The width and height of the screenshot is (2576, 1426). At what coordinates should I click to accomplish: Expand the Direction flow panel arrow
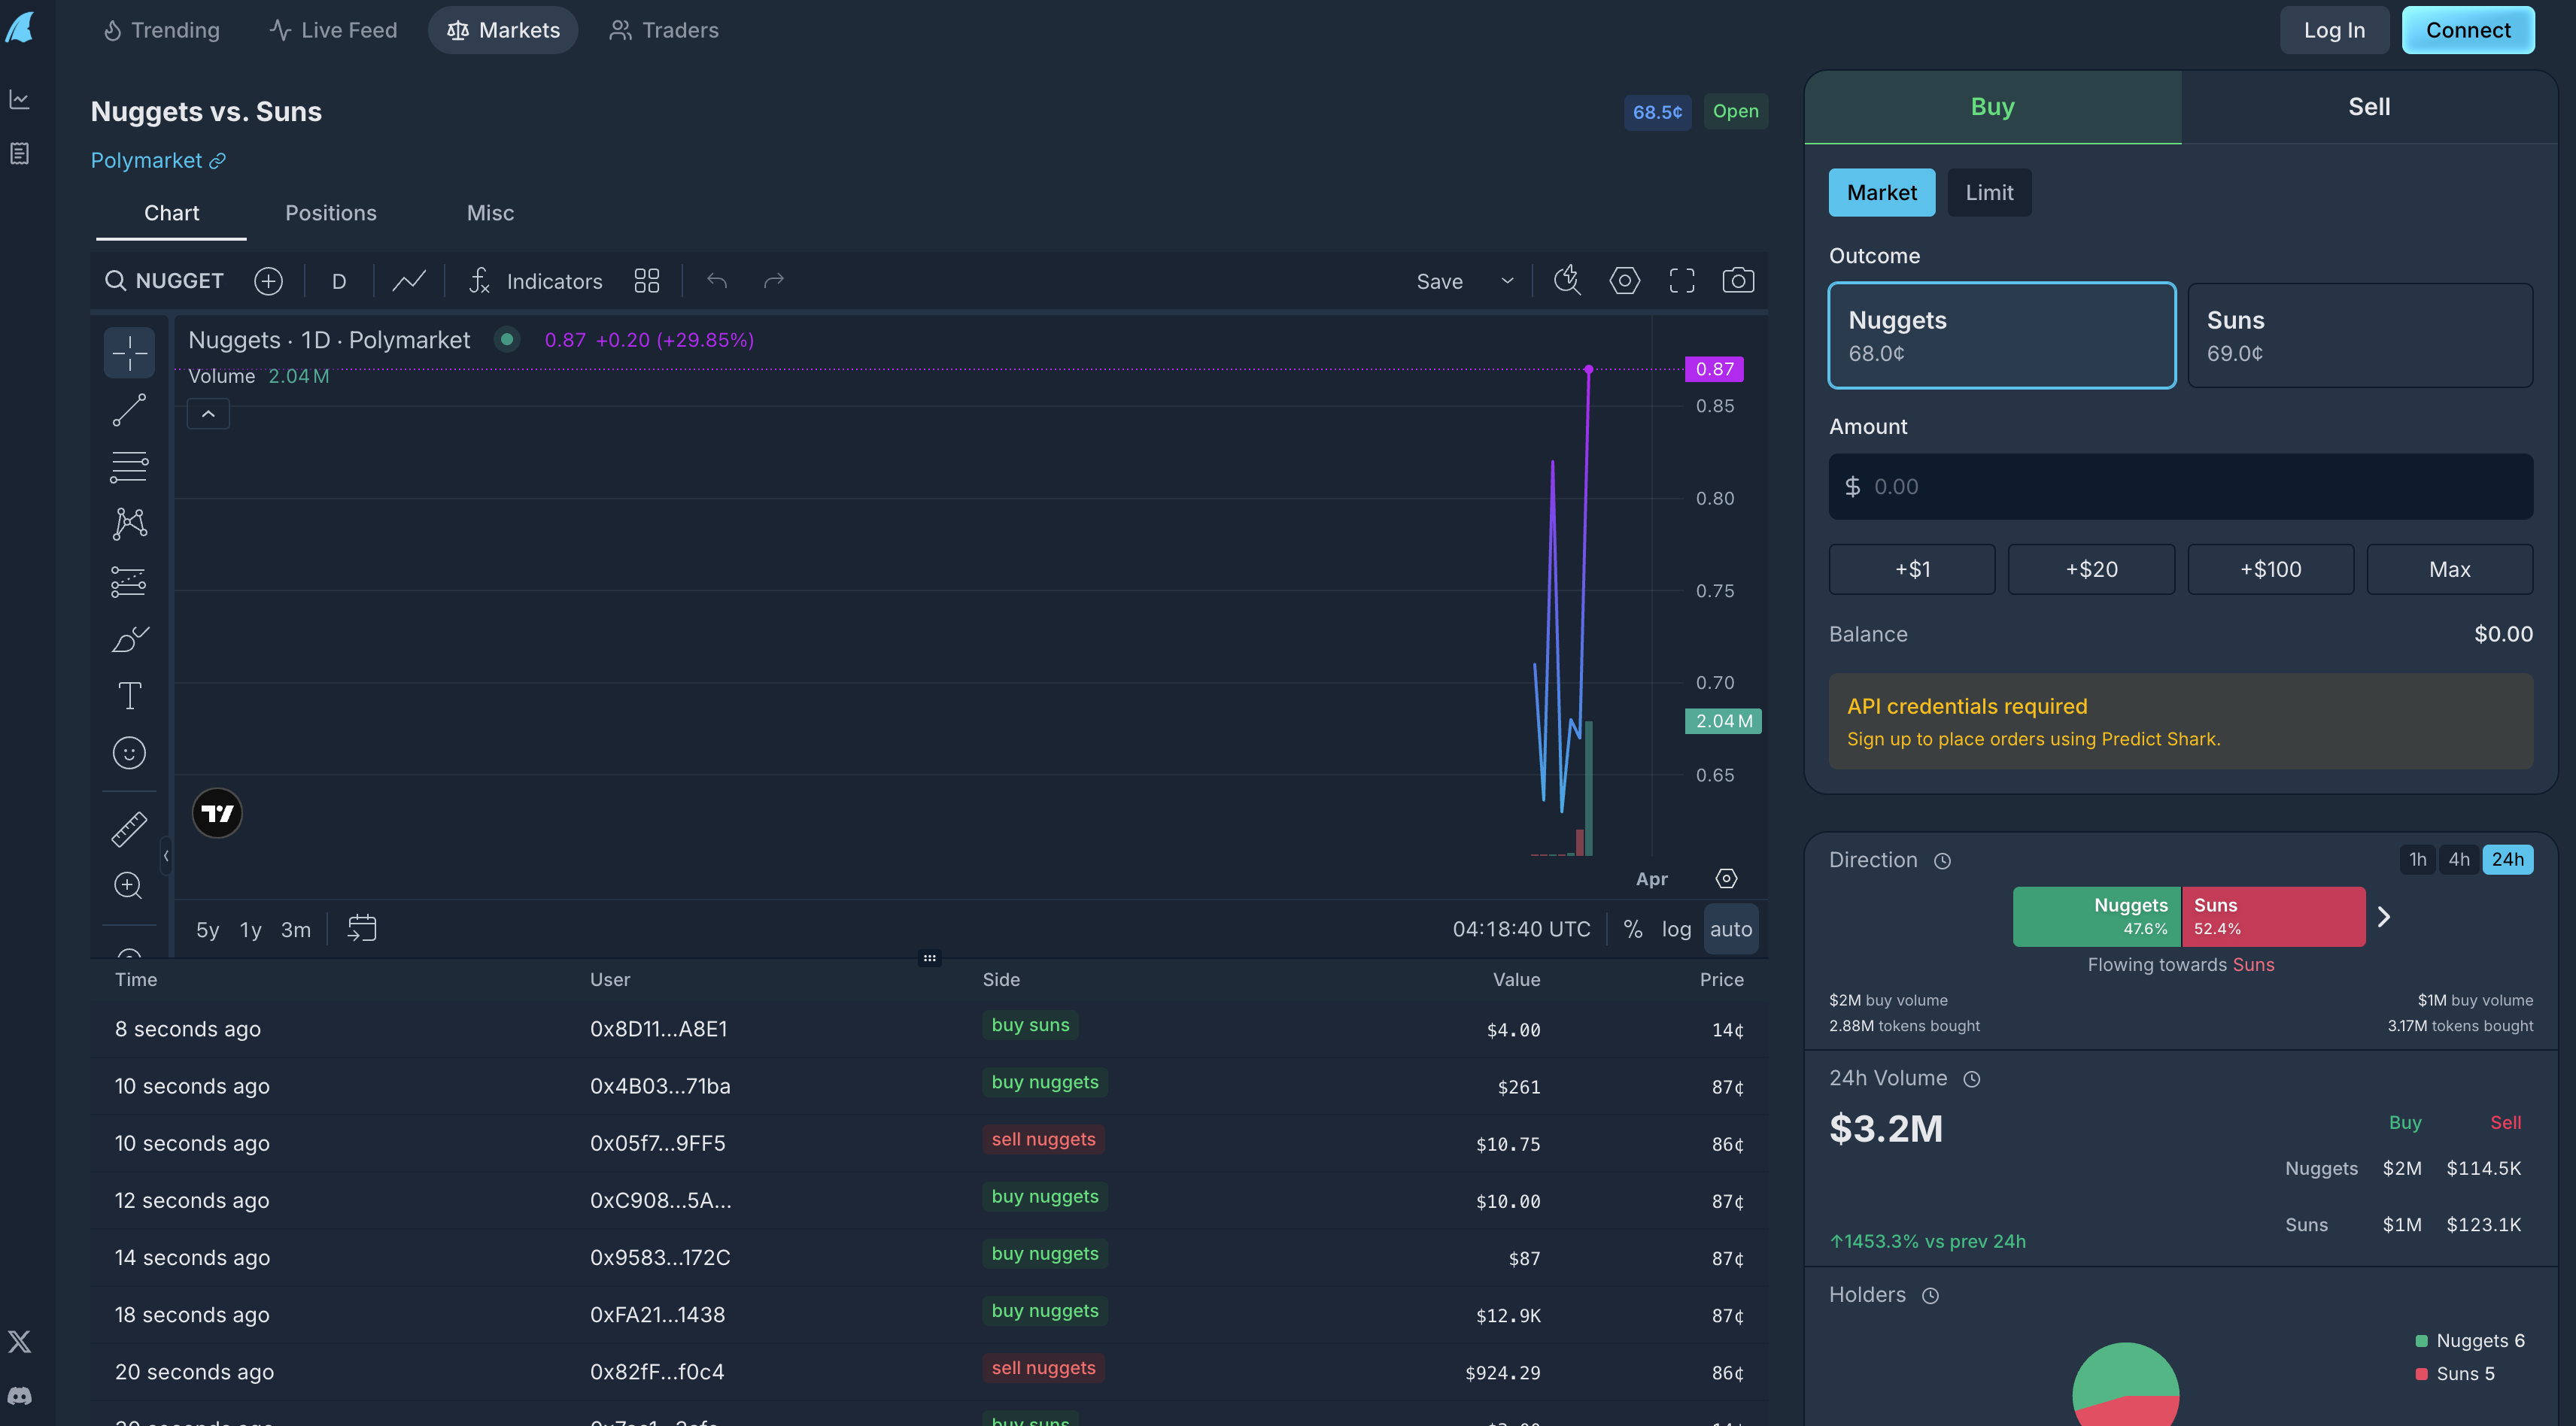[x=2386, y=915]
